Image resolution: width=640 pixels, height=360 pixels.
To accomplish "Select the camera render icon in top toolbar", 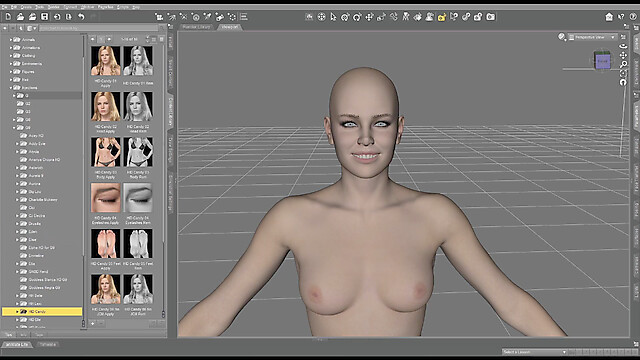I will coord(491,17).
